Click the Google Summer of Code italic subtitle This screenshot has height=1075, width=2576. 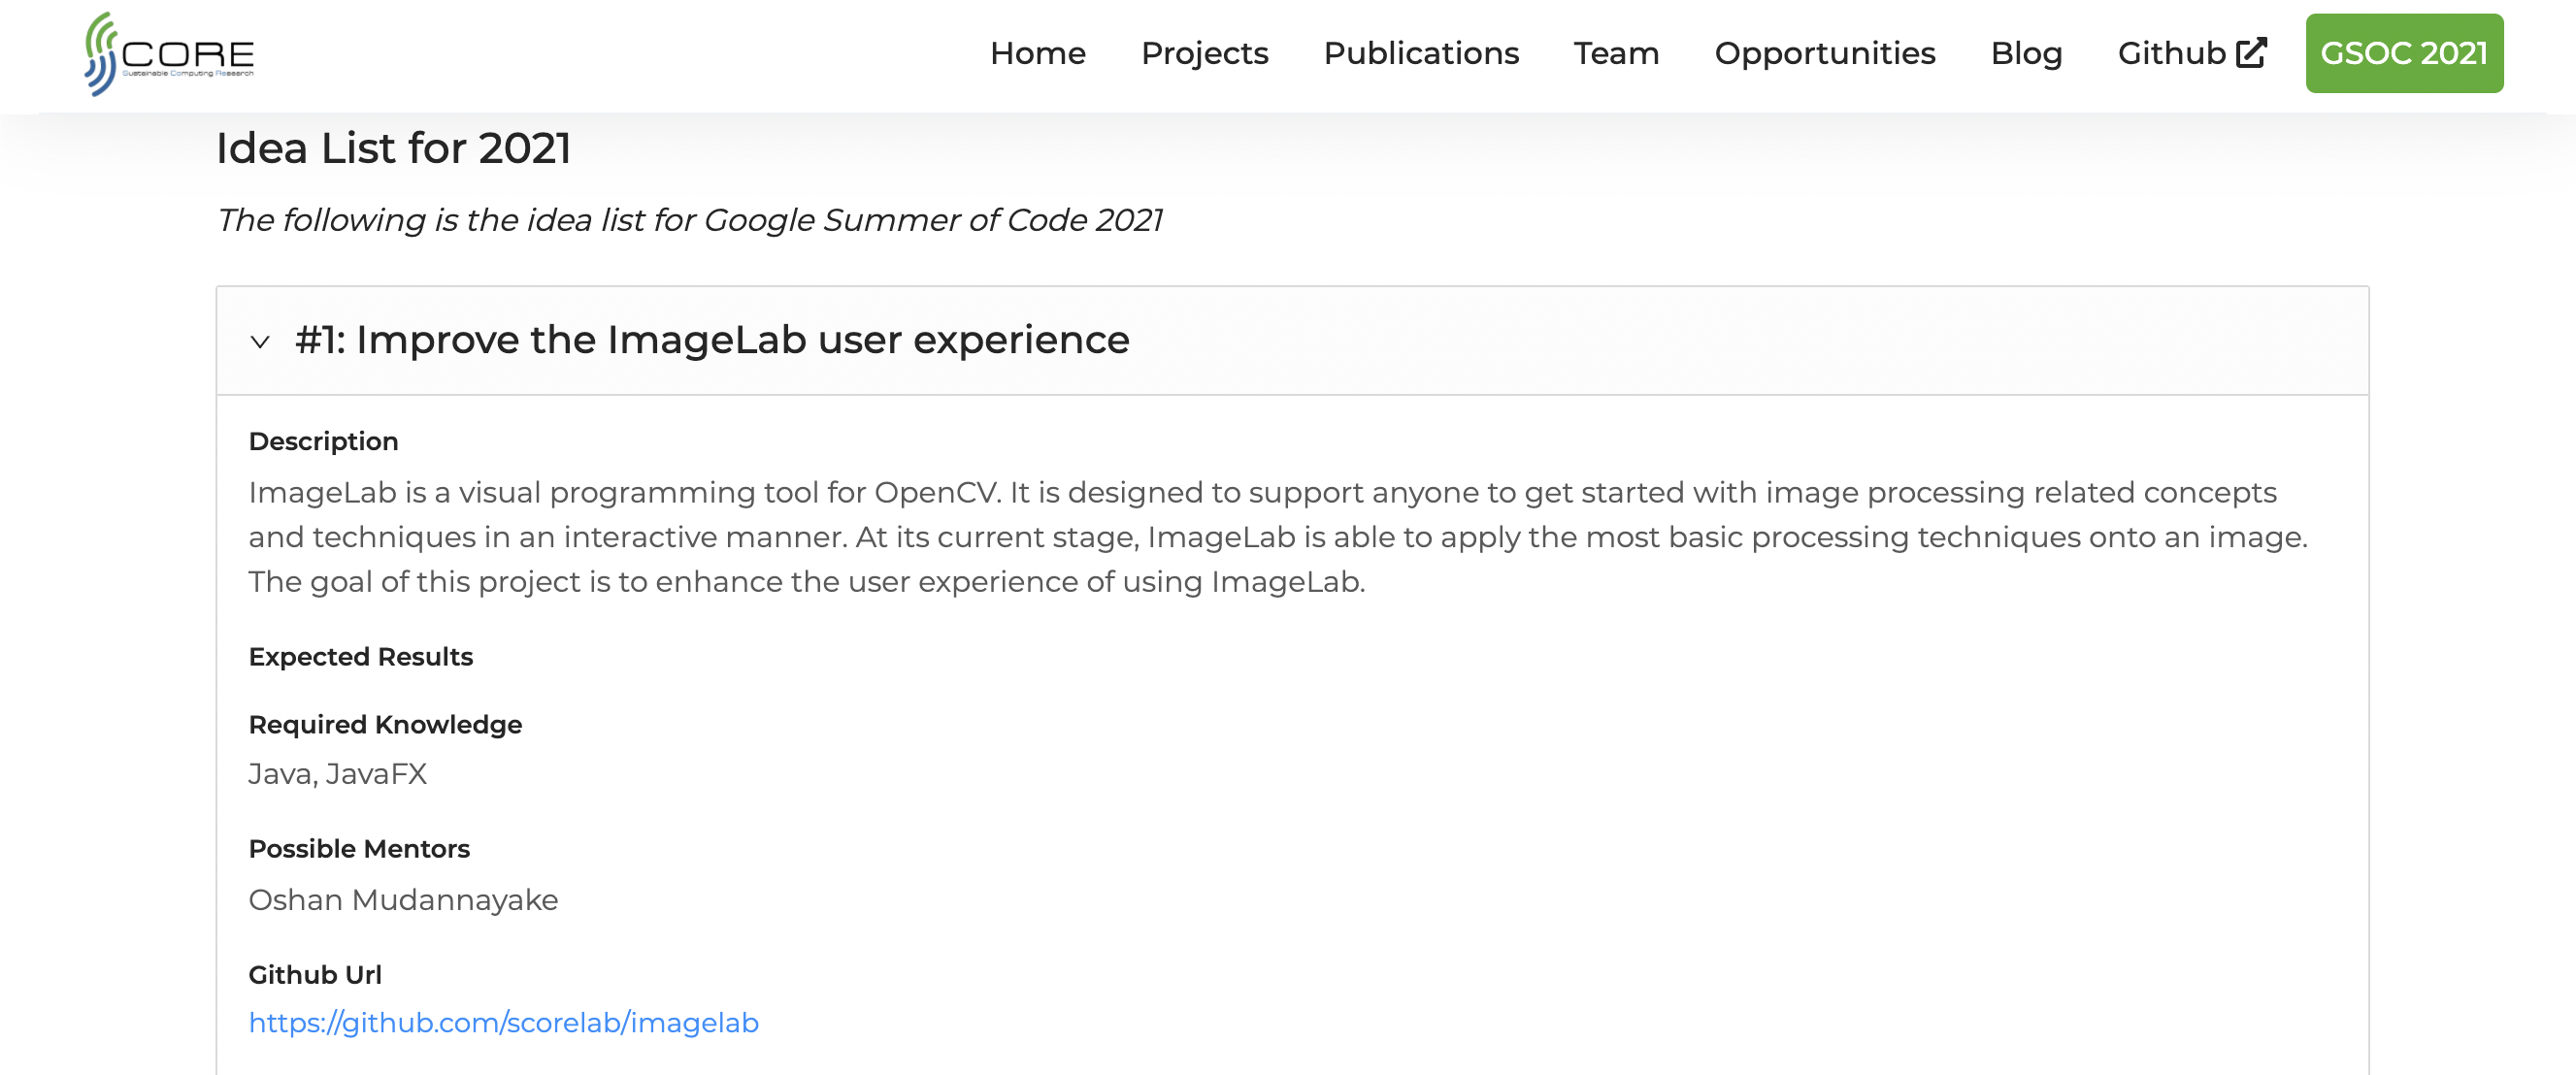689,220
